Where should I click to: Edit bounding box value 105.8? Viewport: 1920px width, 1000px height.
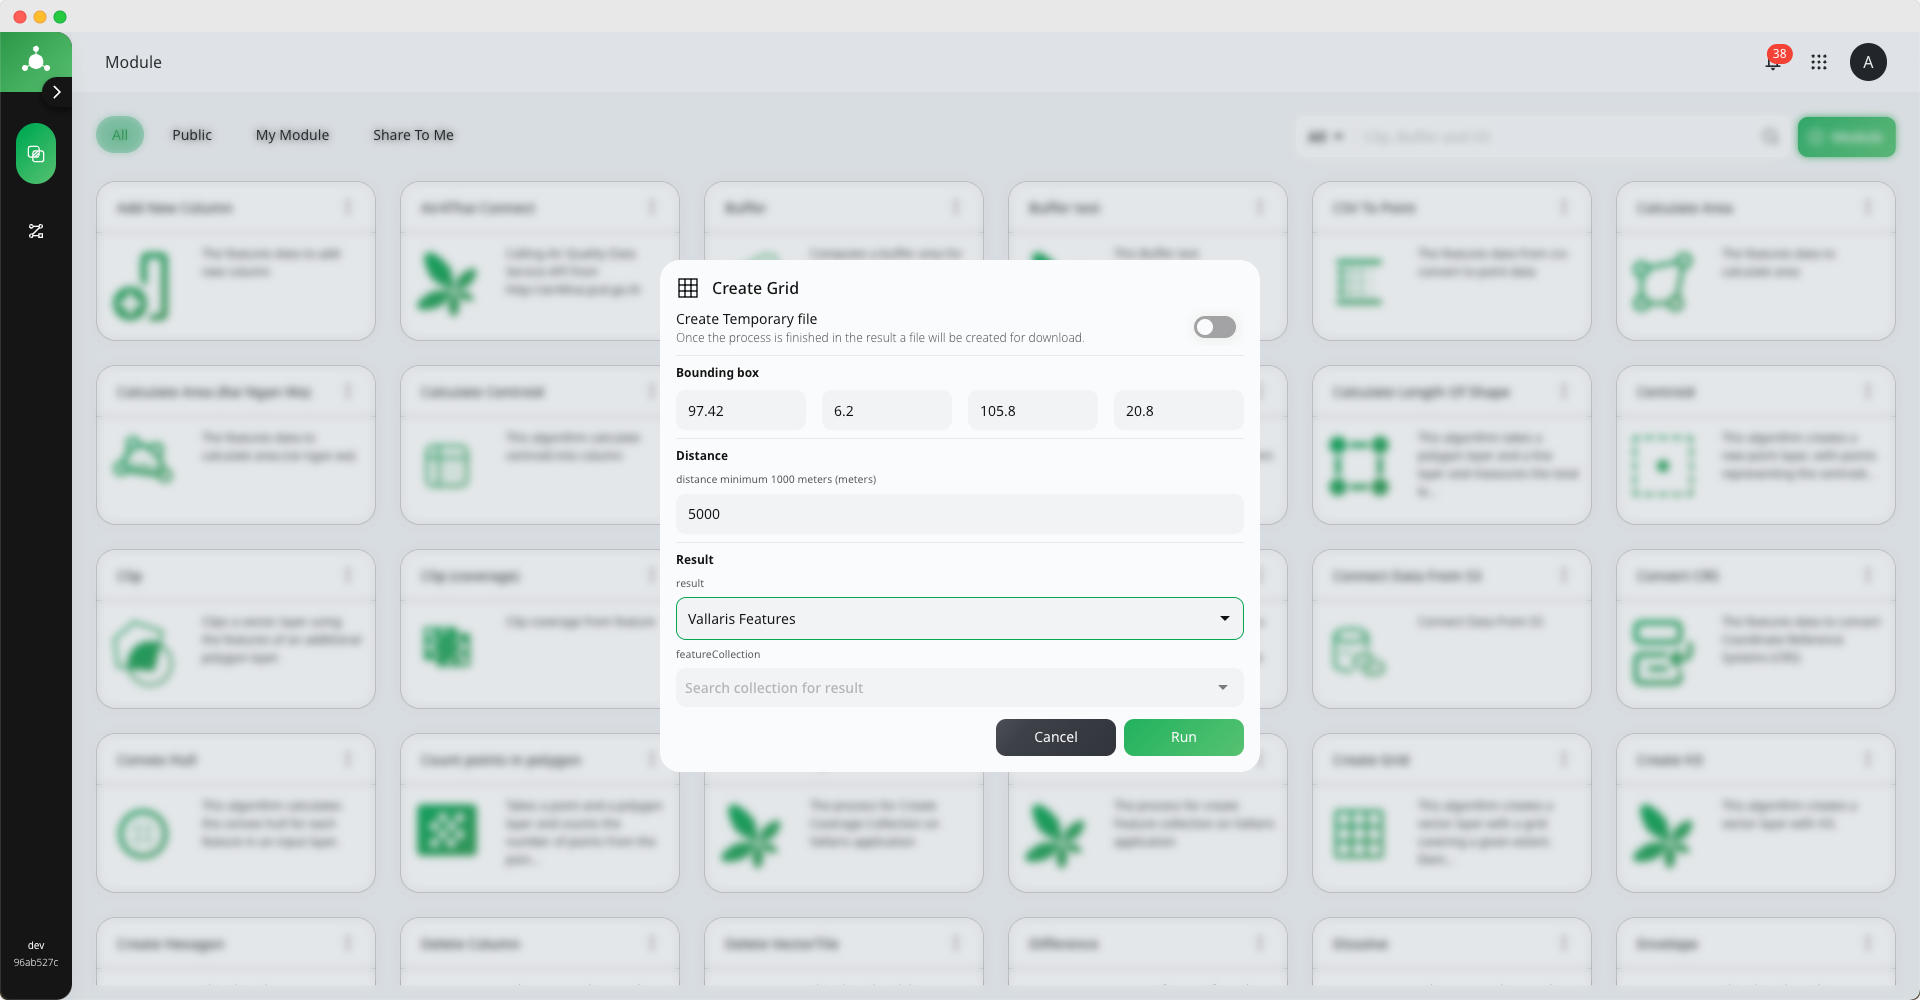(x=1033, y=411)
